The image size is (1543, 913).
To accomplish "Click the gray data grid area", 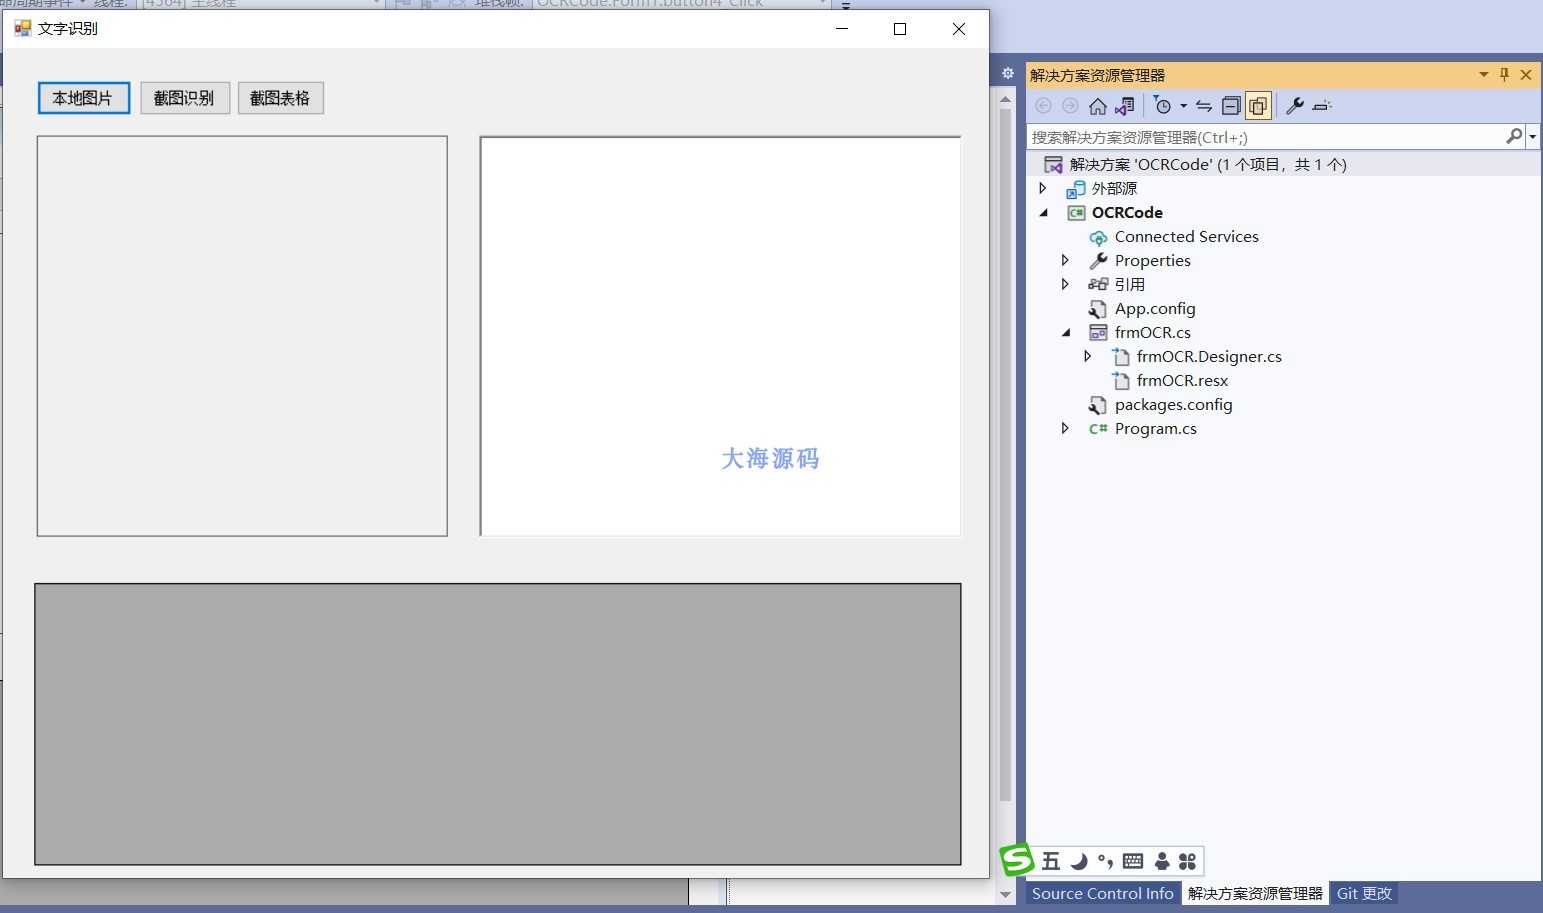I will pyautogui.click(x=498, y=724).
